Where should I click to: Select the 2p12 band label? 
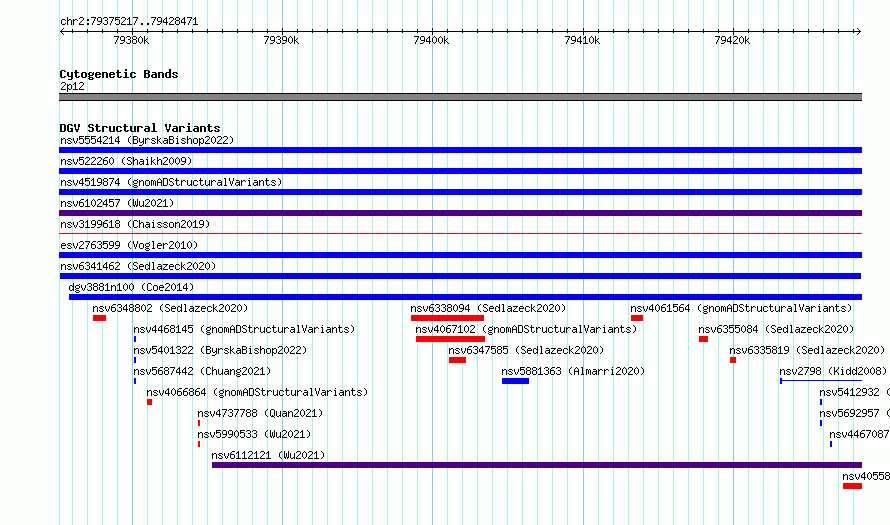click(x=72, y=86)
